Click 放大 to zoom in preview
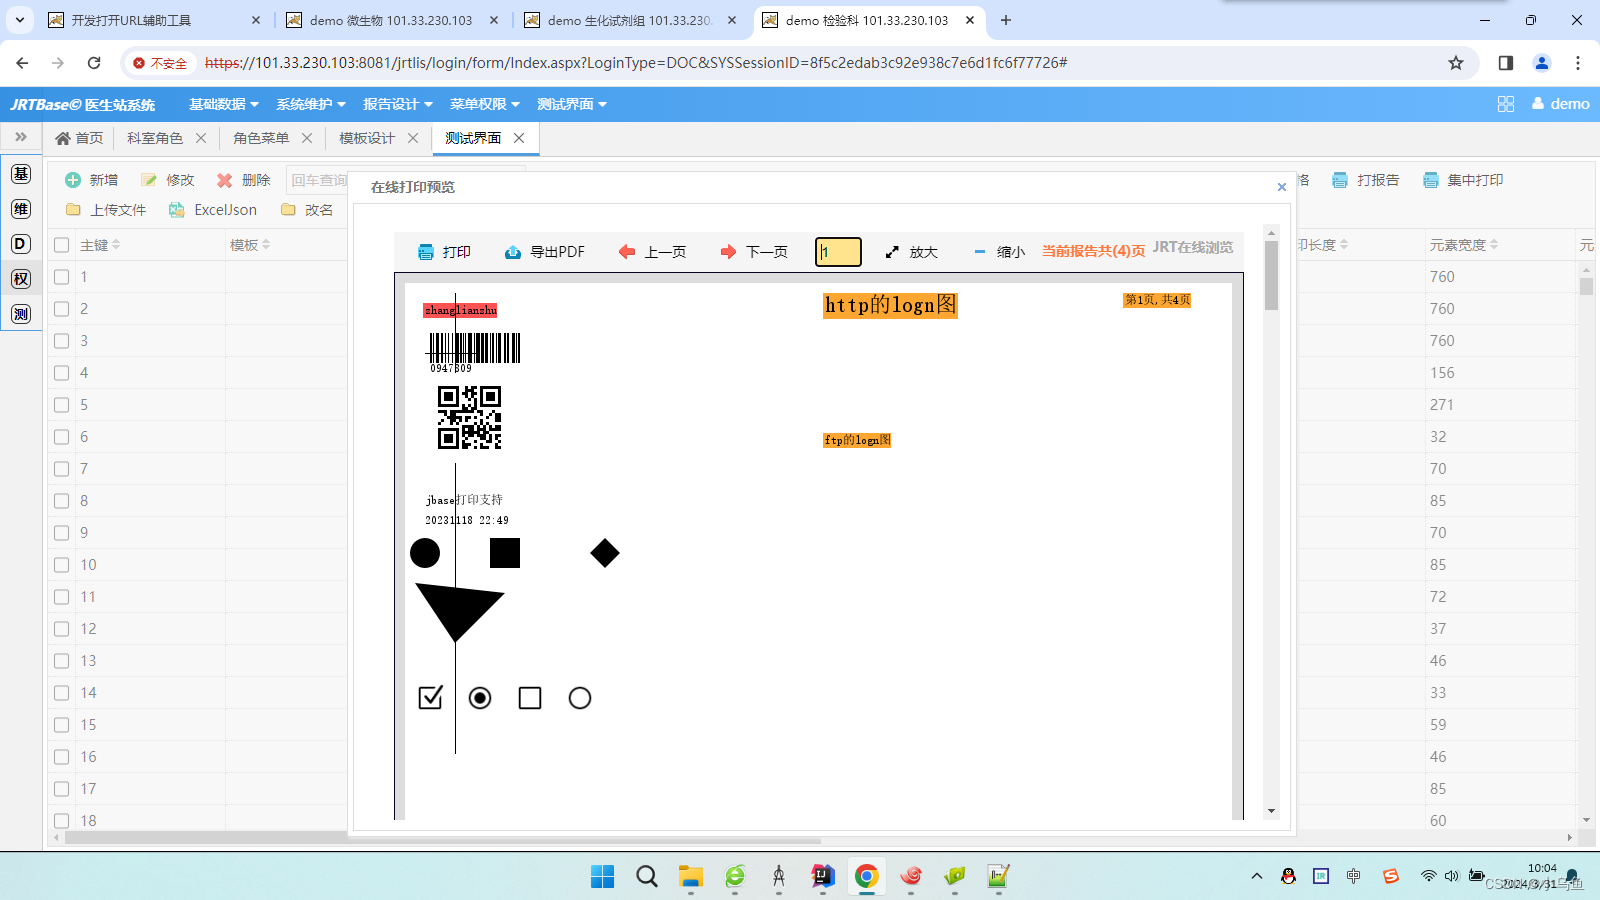The height and width of the screenshot is (900, 1600). 911,252
